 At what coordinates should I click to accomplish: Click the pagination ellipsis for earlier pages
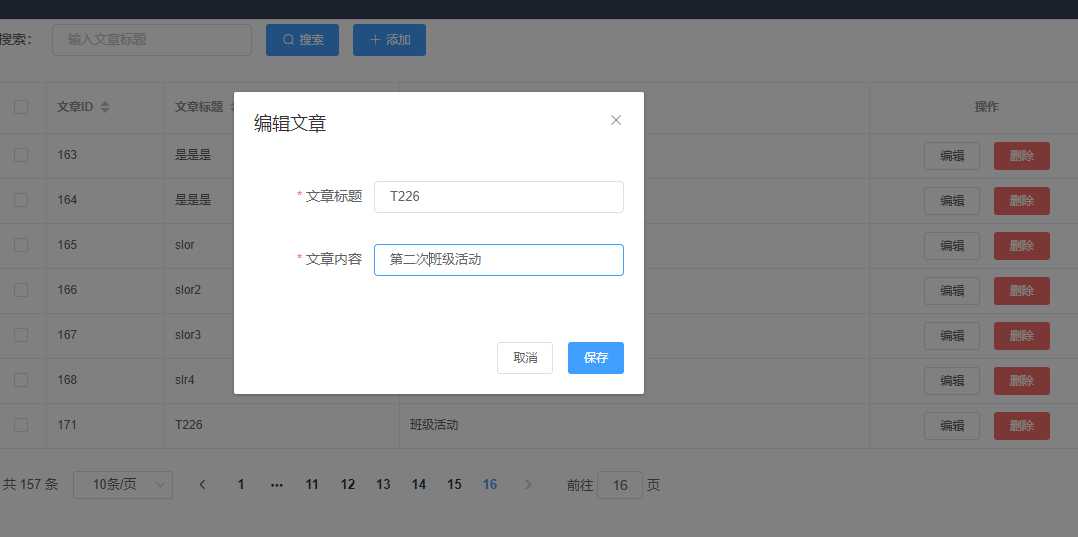tap(277, 485)
